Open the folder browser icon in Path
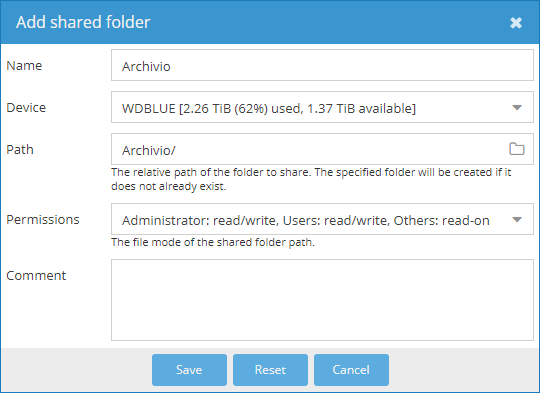Screen dimensions: 540x393 (517, 149)
